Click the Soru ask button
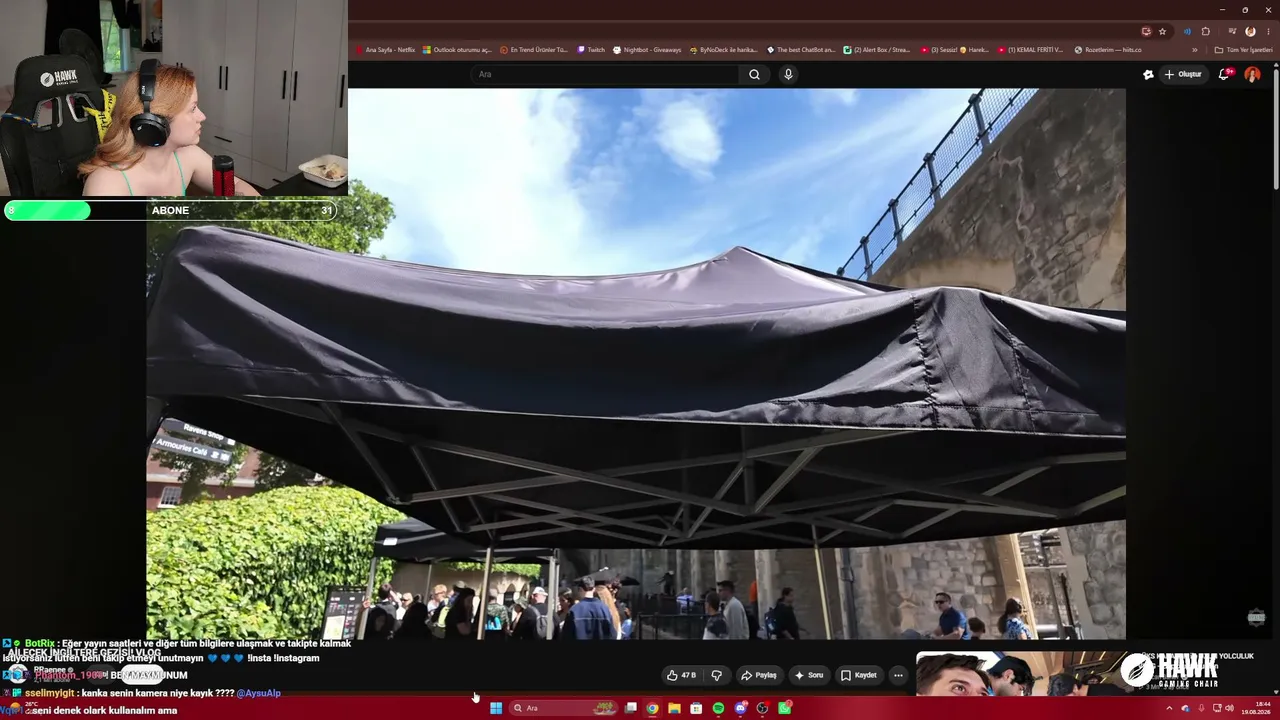This screenshot has width=1280, height=720. click(x=808, y=675)
